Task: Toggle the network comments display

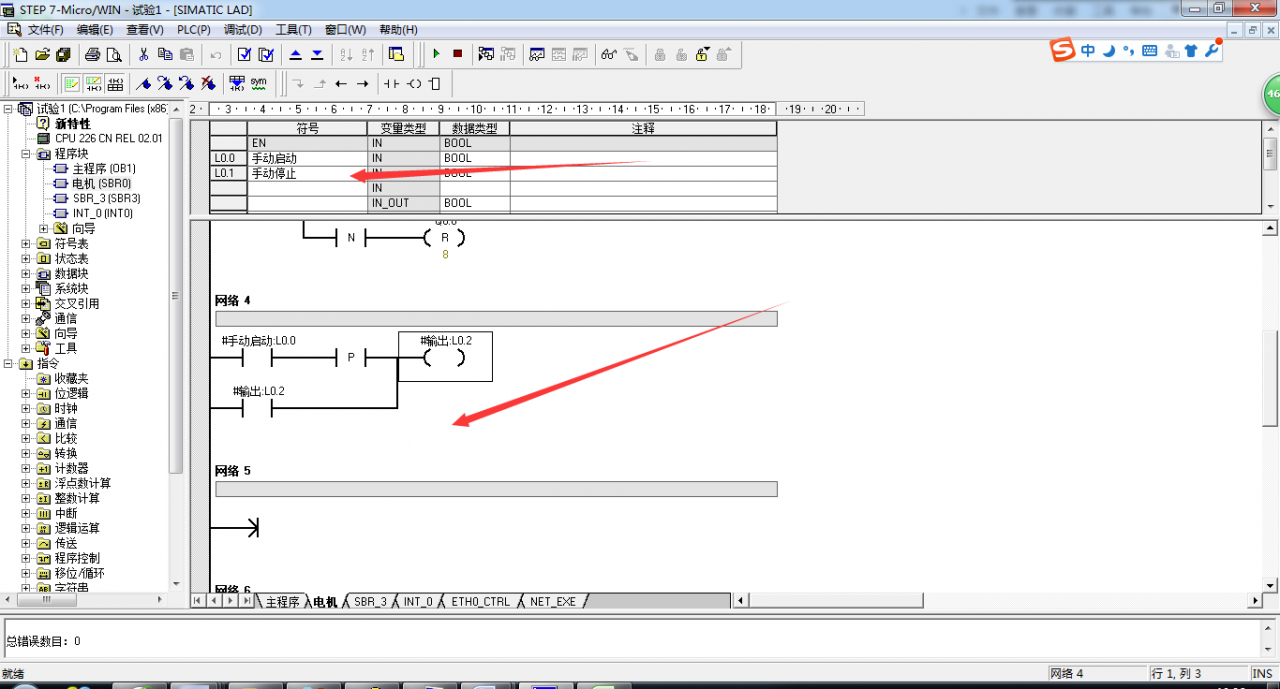Action: pos(93,83)
